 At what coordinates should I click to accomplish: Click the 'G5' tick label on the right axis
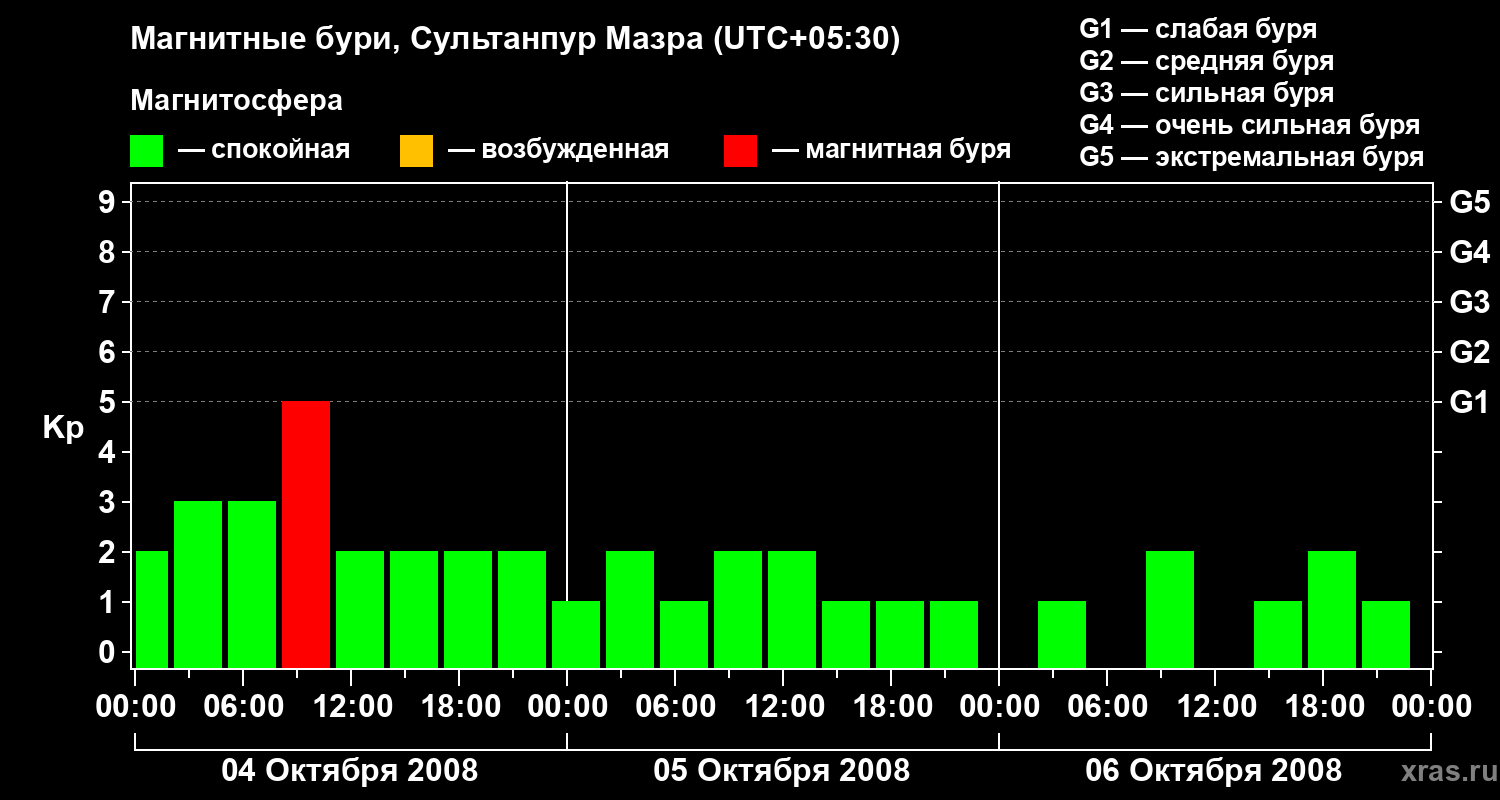1469,202
